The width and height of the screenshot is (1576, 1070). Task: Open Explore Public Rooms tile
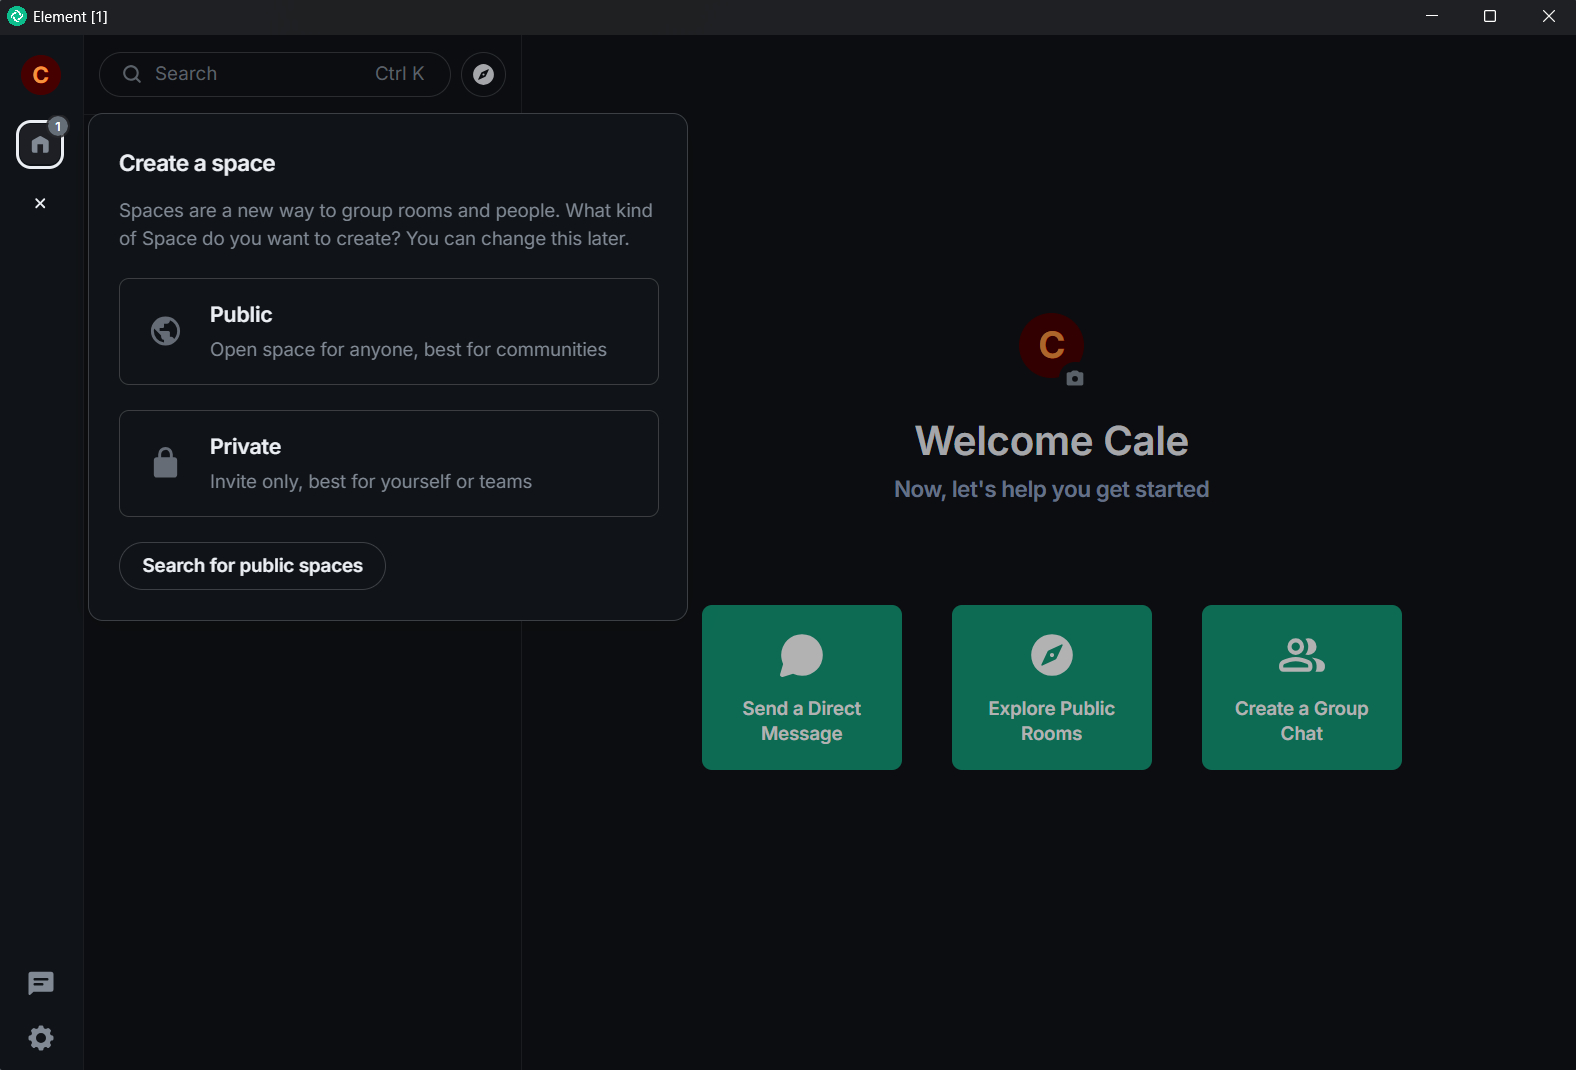pyautogui.click(x=1052, y=687)
